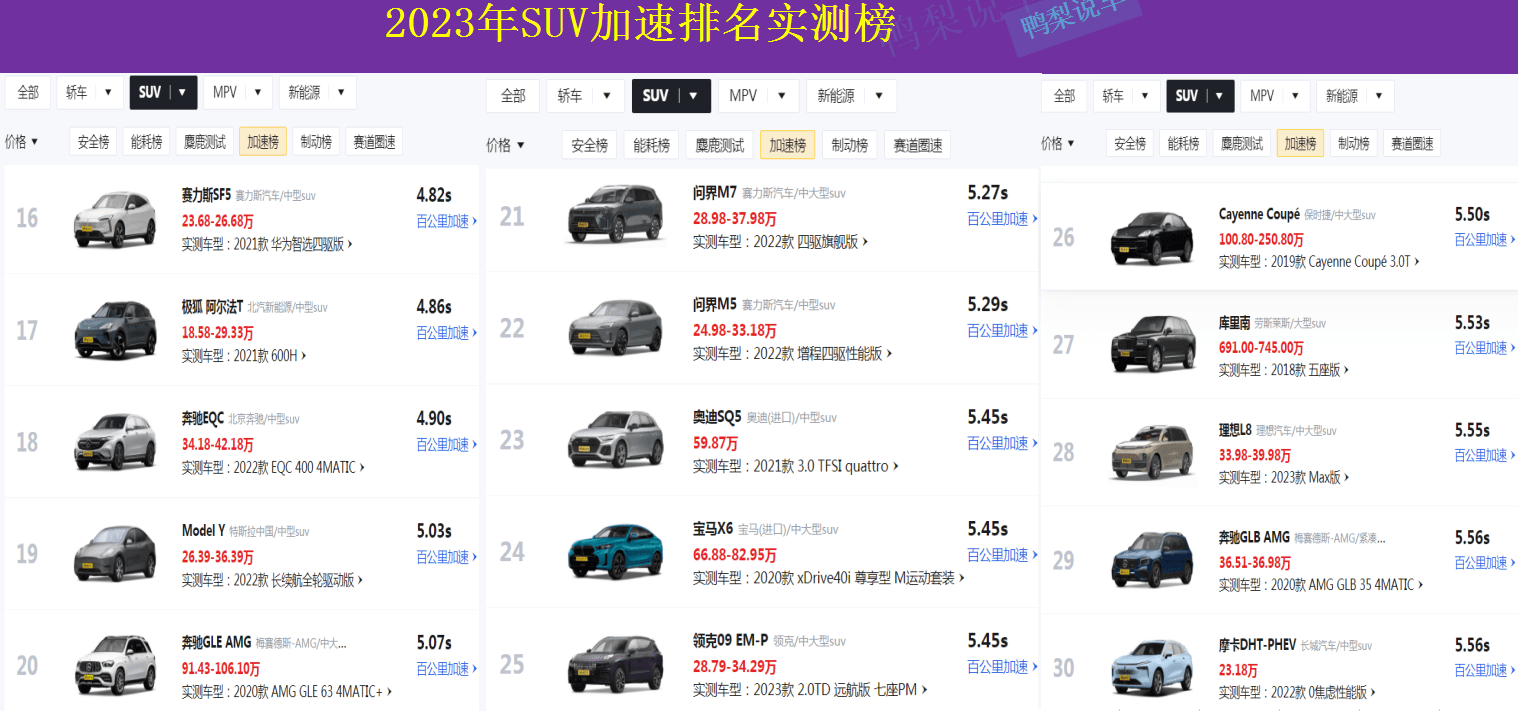The height and width of the screenshot is (711, 1518).
Task: Open the 价格 filter in rank 21-25 panel
Action: pos(505,145)
